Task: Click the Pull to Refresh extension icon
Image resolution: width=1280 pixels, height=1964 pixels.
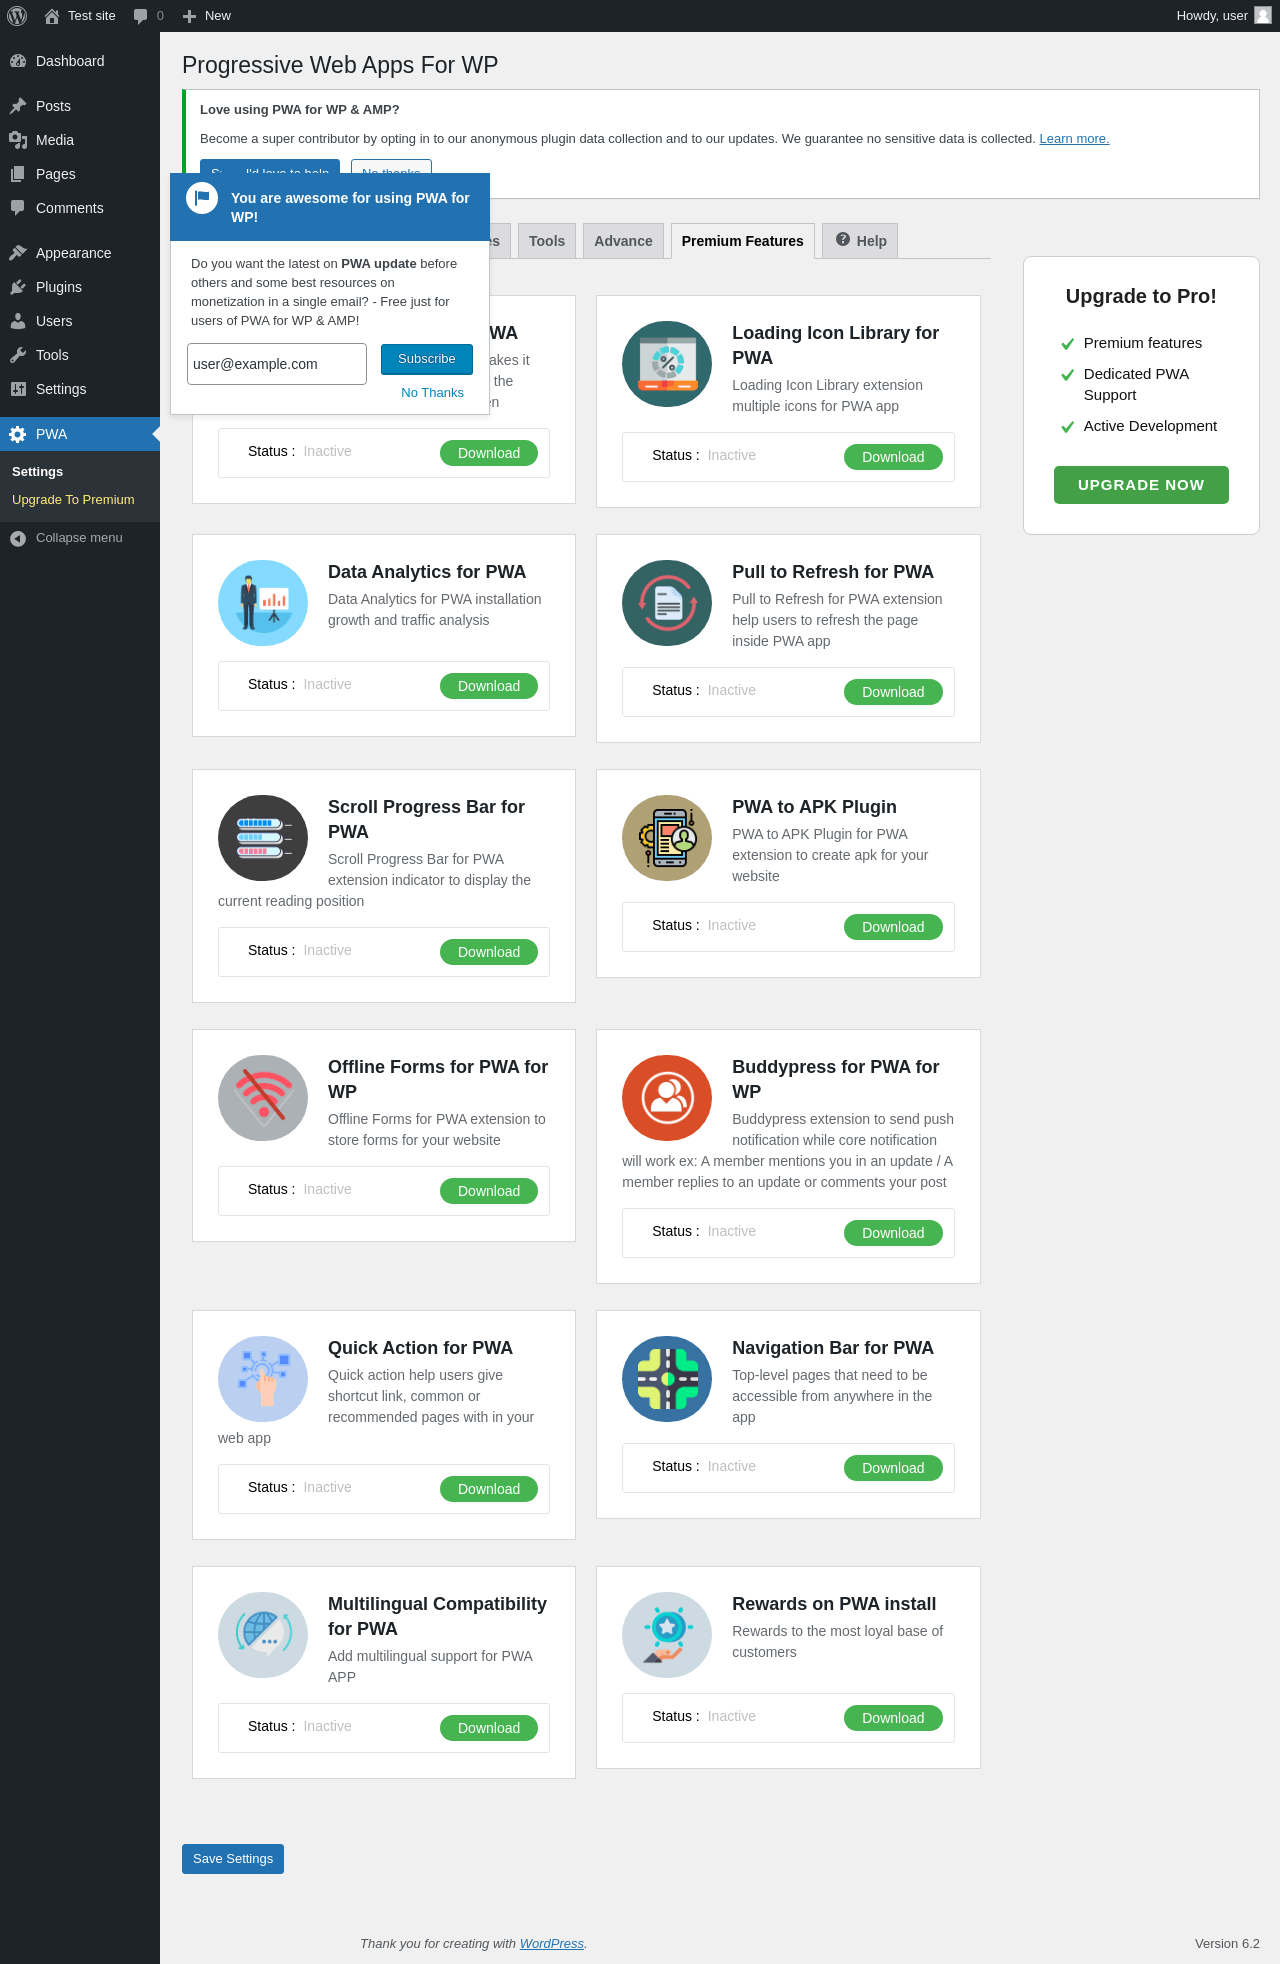Action: click(x=667, y=603)
